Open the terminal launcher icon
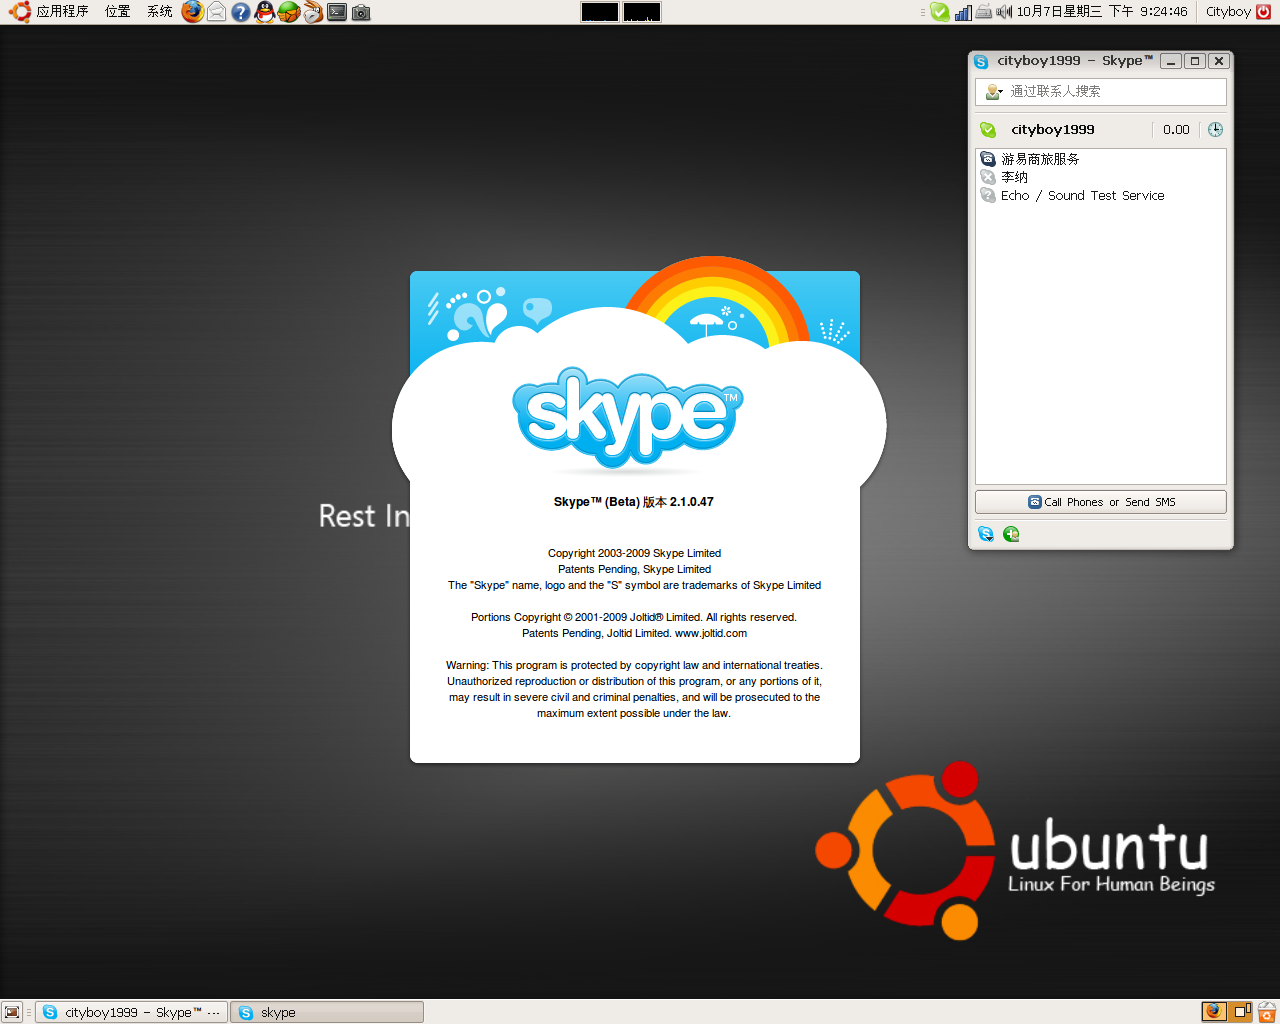 [x=337, y=12]
